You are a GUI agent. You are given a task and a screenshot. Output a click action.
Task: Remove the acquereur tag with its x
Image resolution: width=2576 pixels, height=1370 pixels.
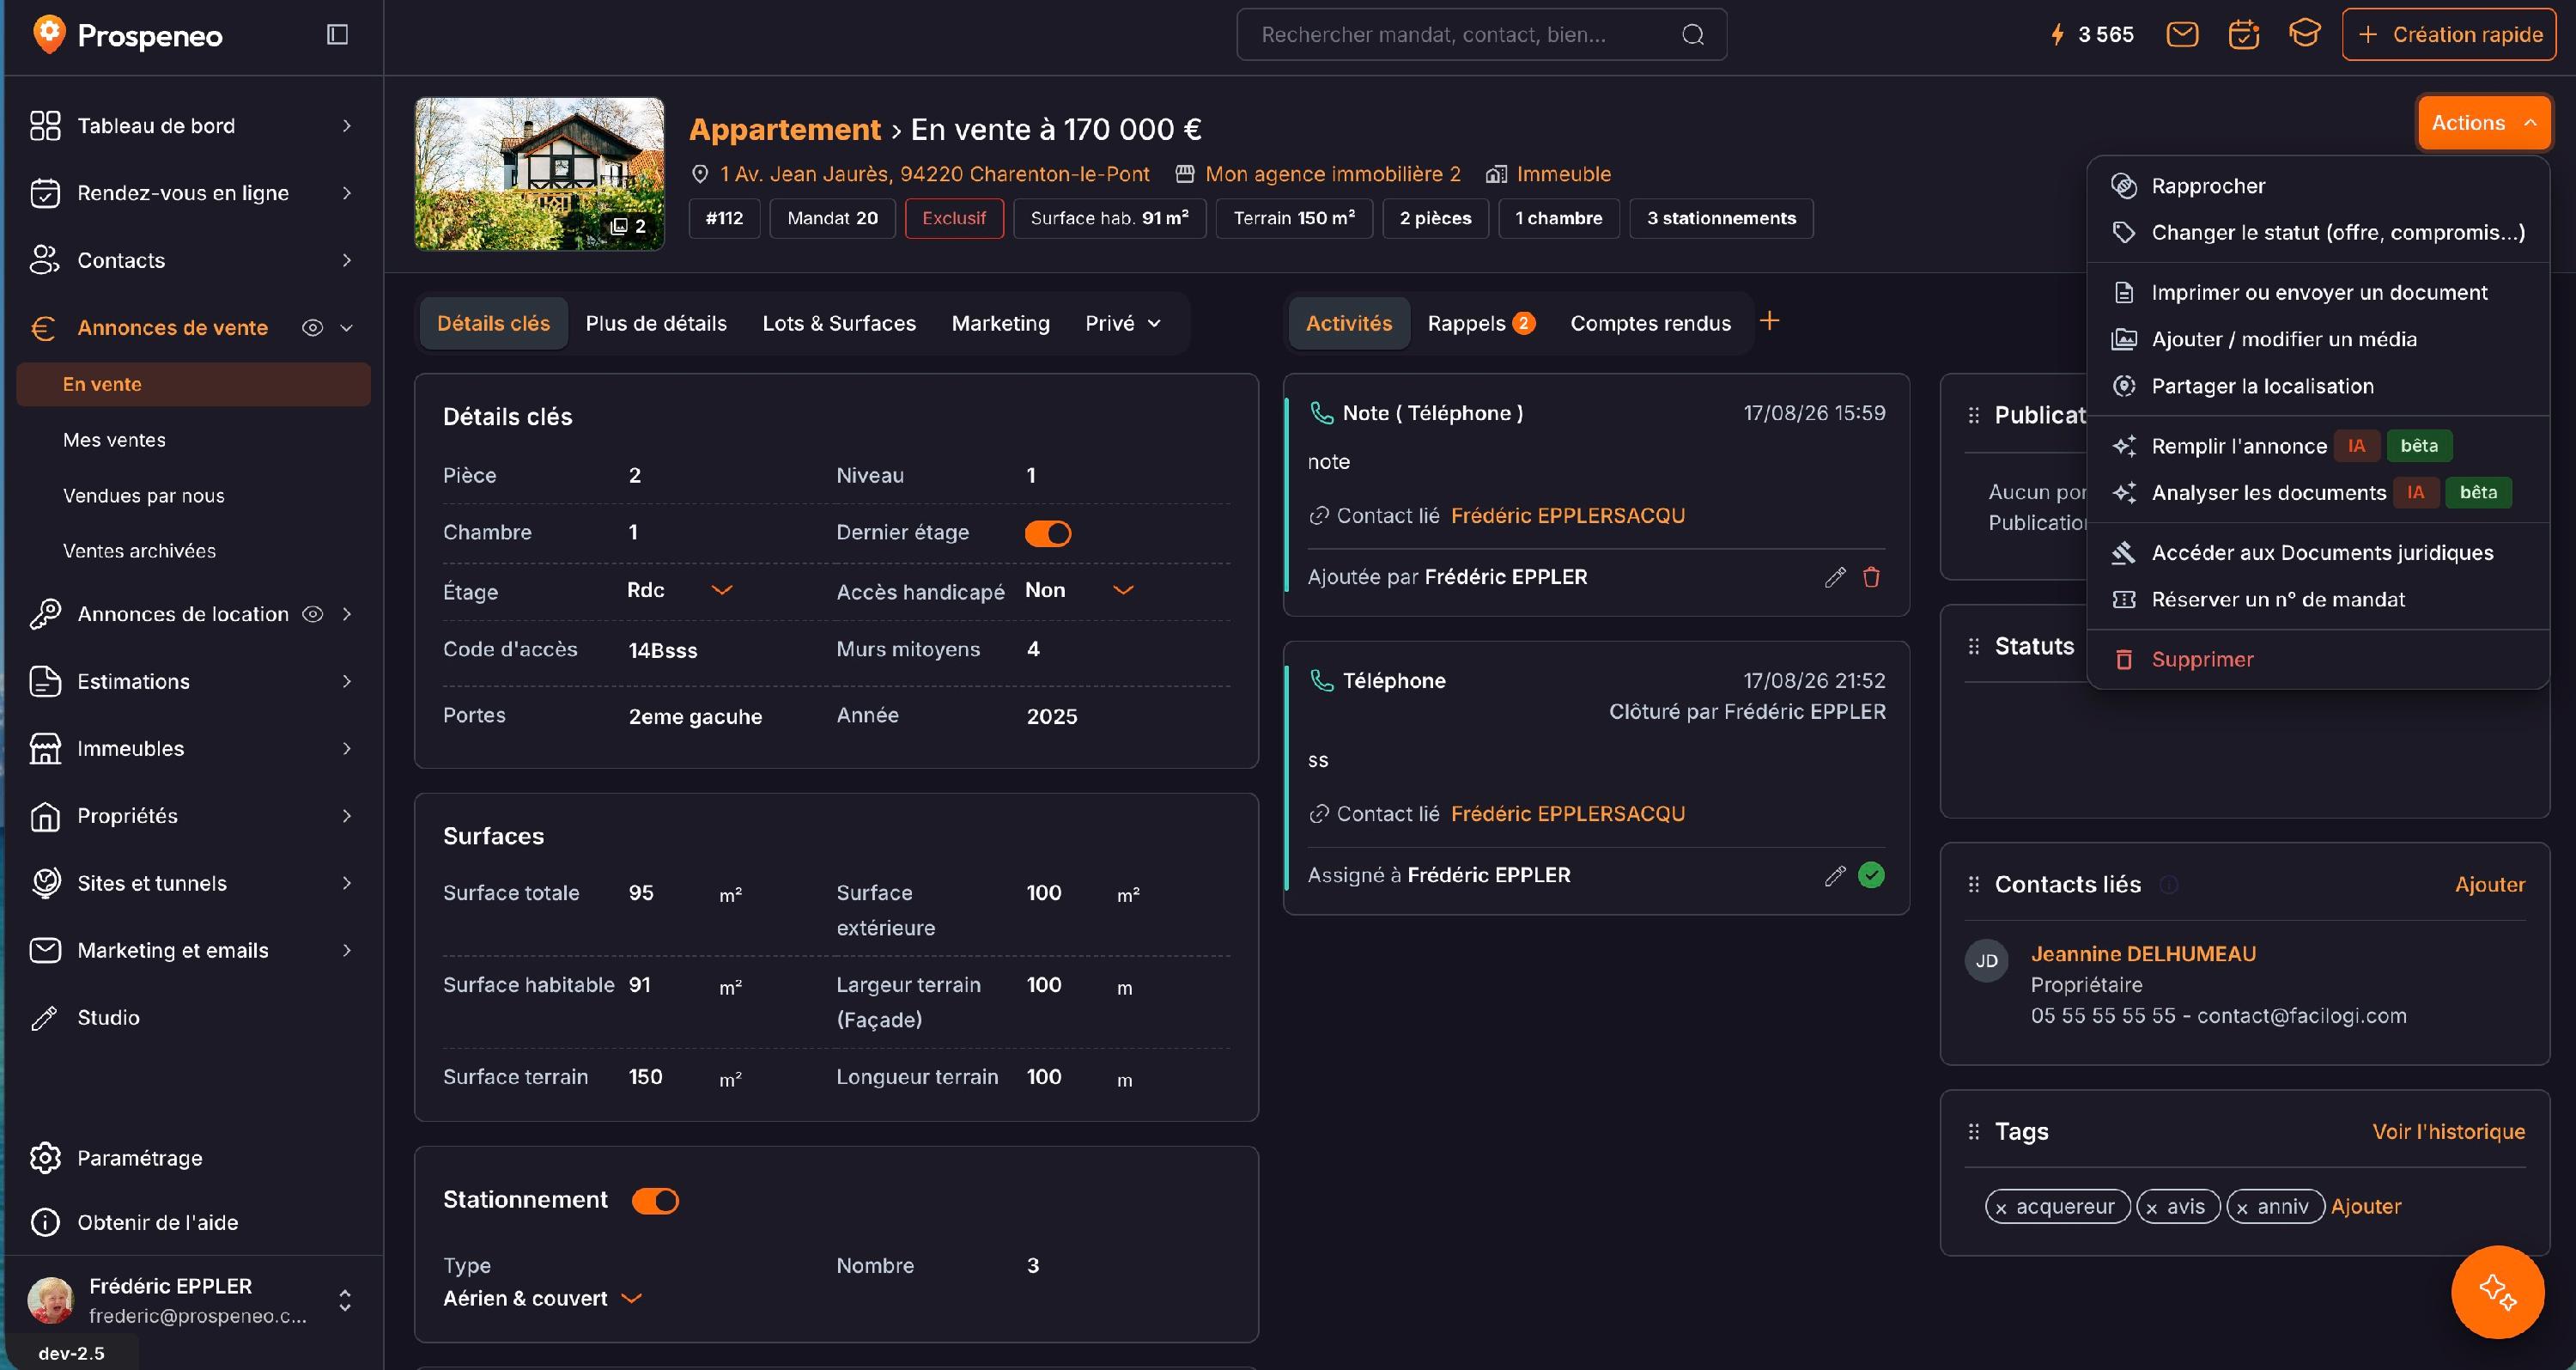pos(2001,1209)
